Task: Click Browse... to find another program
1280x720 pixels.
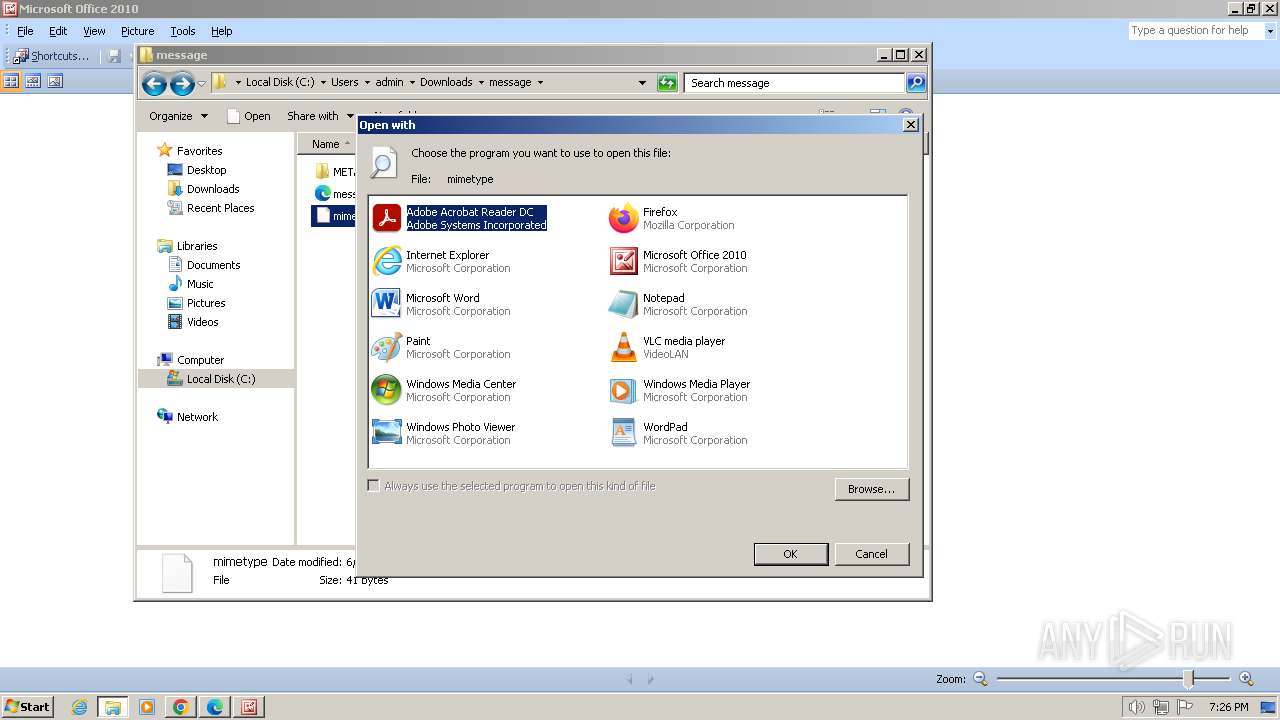Action: pyautogui.click(x=871, y=489)
